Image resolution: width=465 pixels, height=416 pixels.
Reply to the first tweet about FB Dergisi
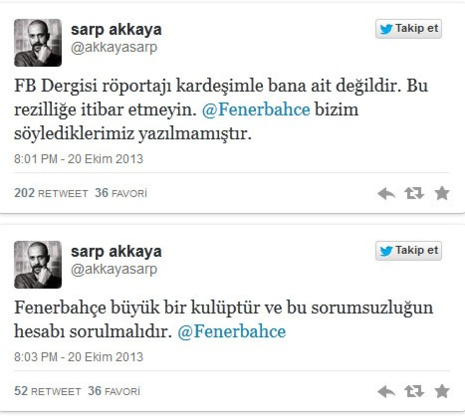click(x=386, y=193)
